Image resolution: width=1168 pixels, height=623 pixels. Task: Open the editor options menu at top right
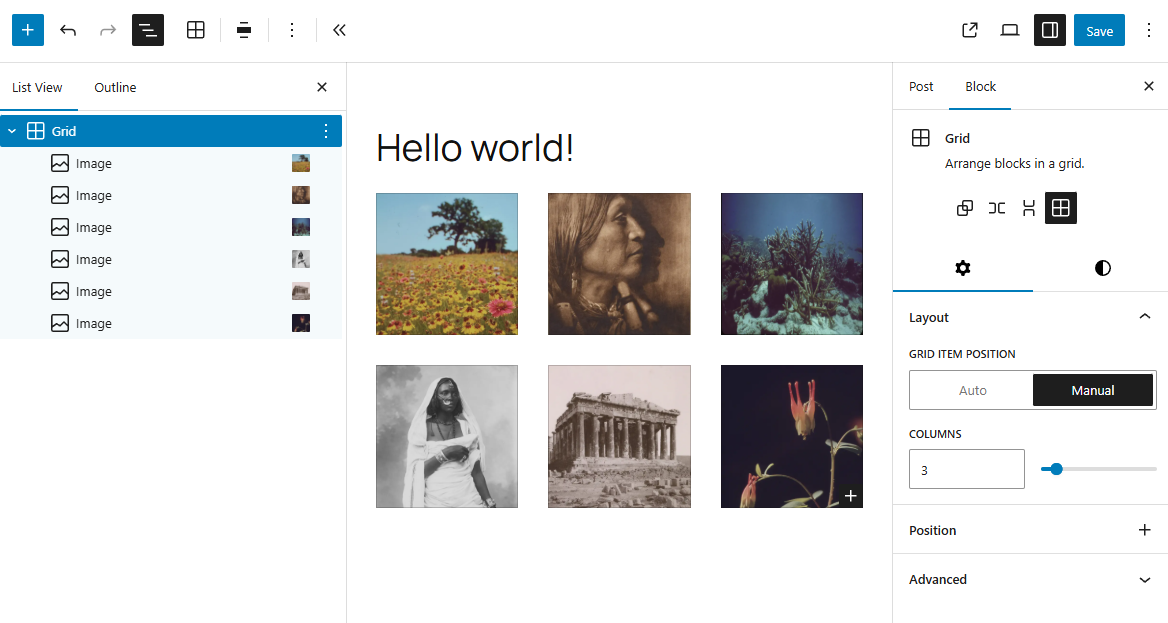(1148, 30)
